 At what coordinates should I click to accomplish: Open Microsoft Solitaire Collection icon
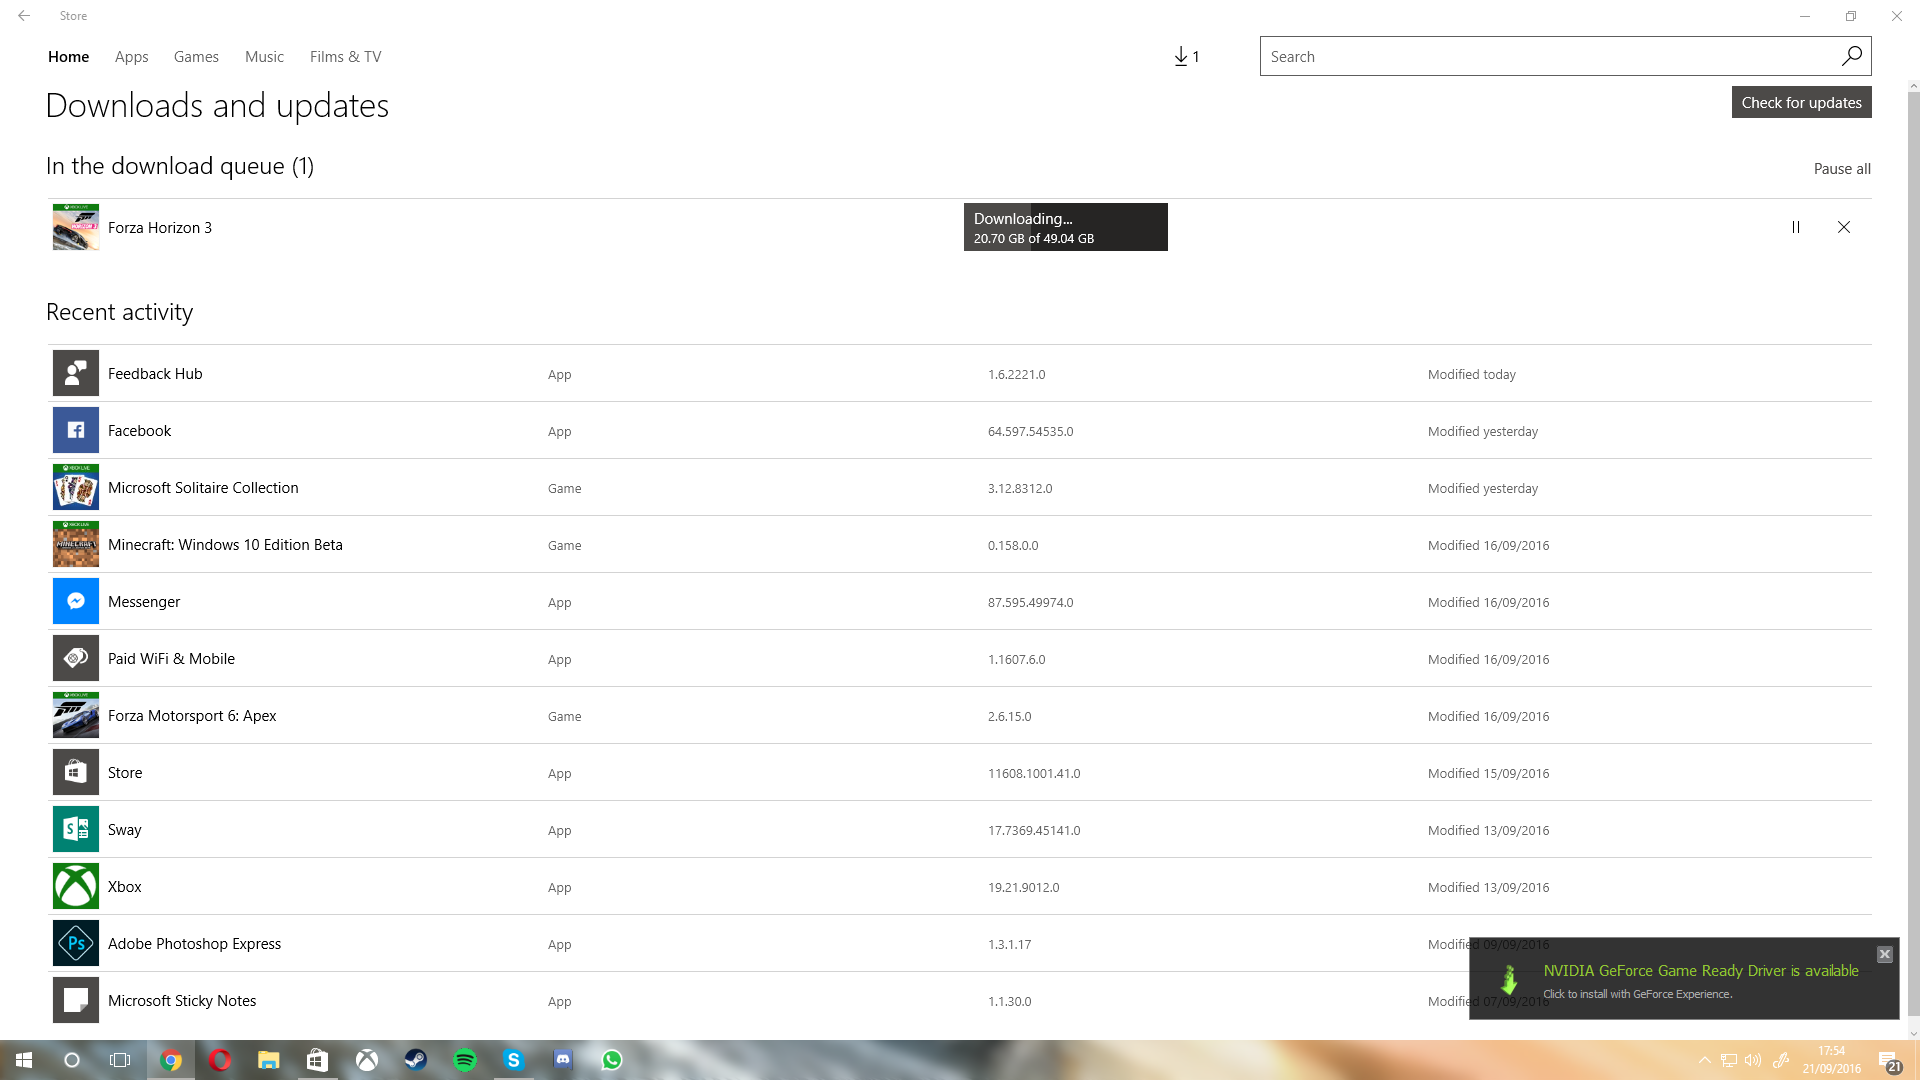pyautogui.click(x=76, y=487)
